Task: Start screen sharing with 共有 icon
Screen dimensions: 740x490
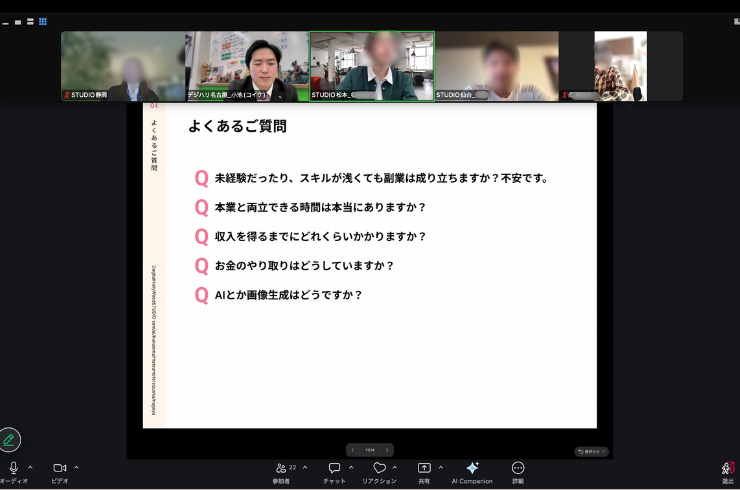Action: point(424,468)
